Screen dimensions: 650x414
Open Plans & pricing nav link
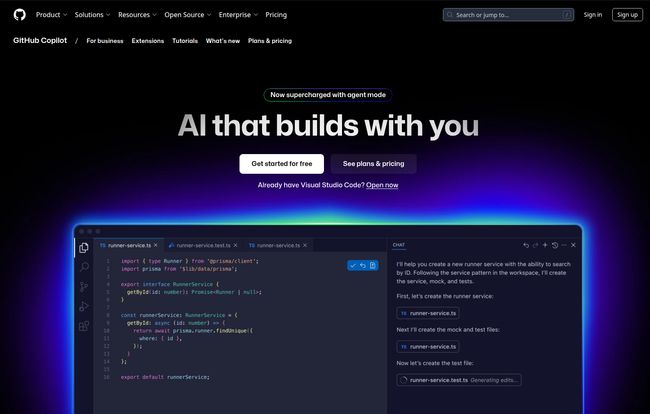[270, 41]
